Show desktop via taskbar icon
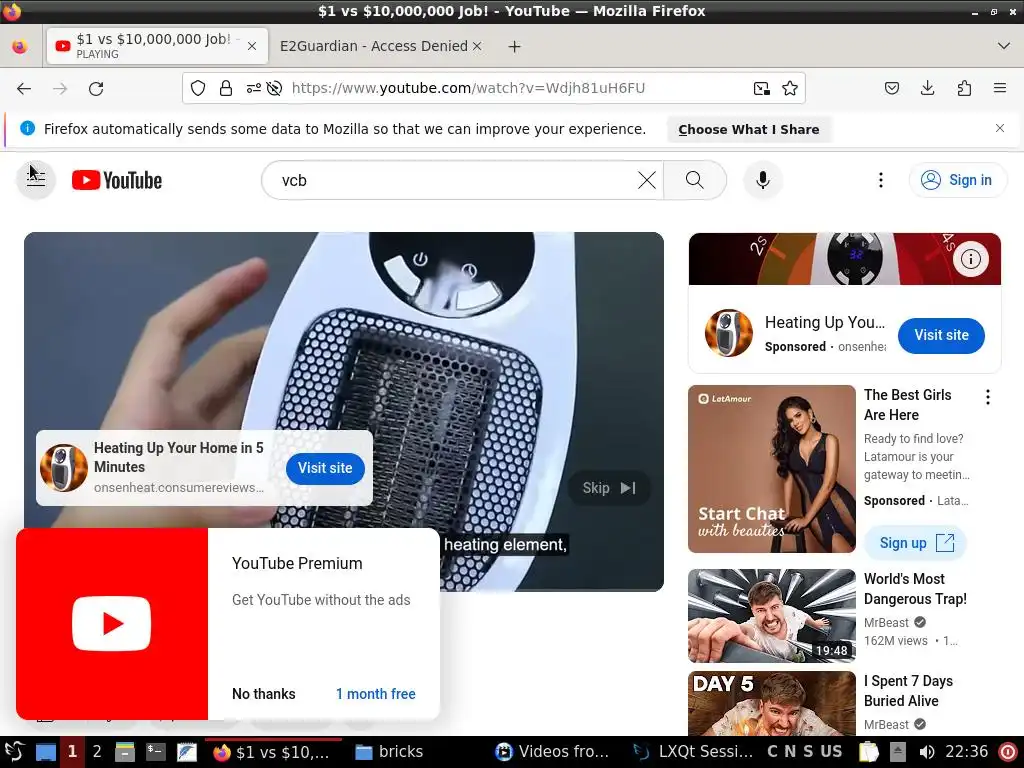The height and width of the screenshot is (768, 1024). coord(45,752)
